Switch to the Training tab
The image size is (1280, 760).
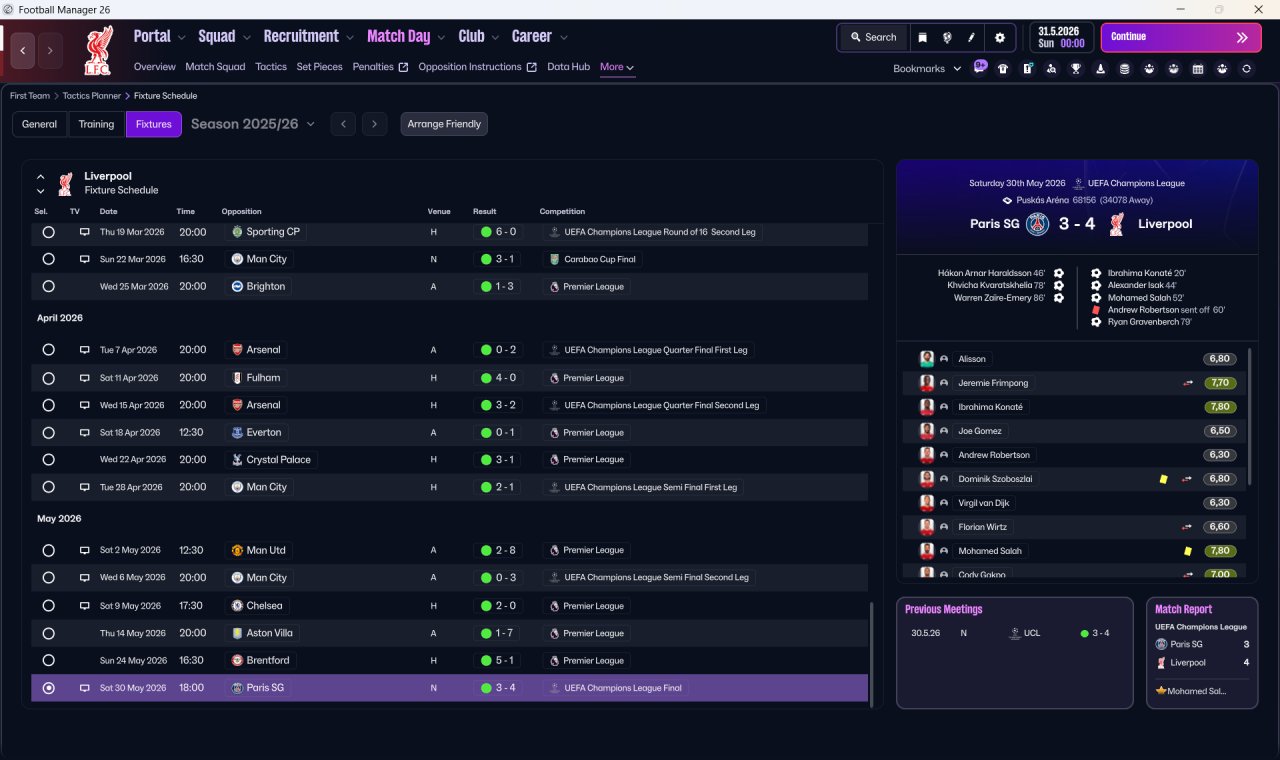tap(96, 124)
